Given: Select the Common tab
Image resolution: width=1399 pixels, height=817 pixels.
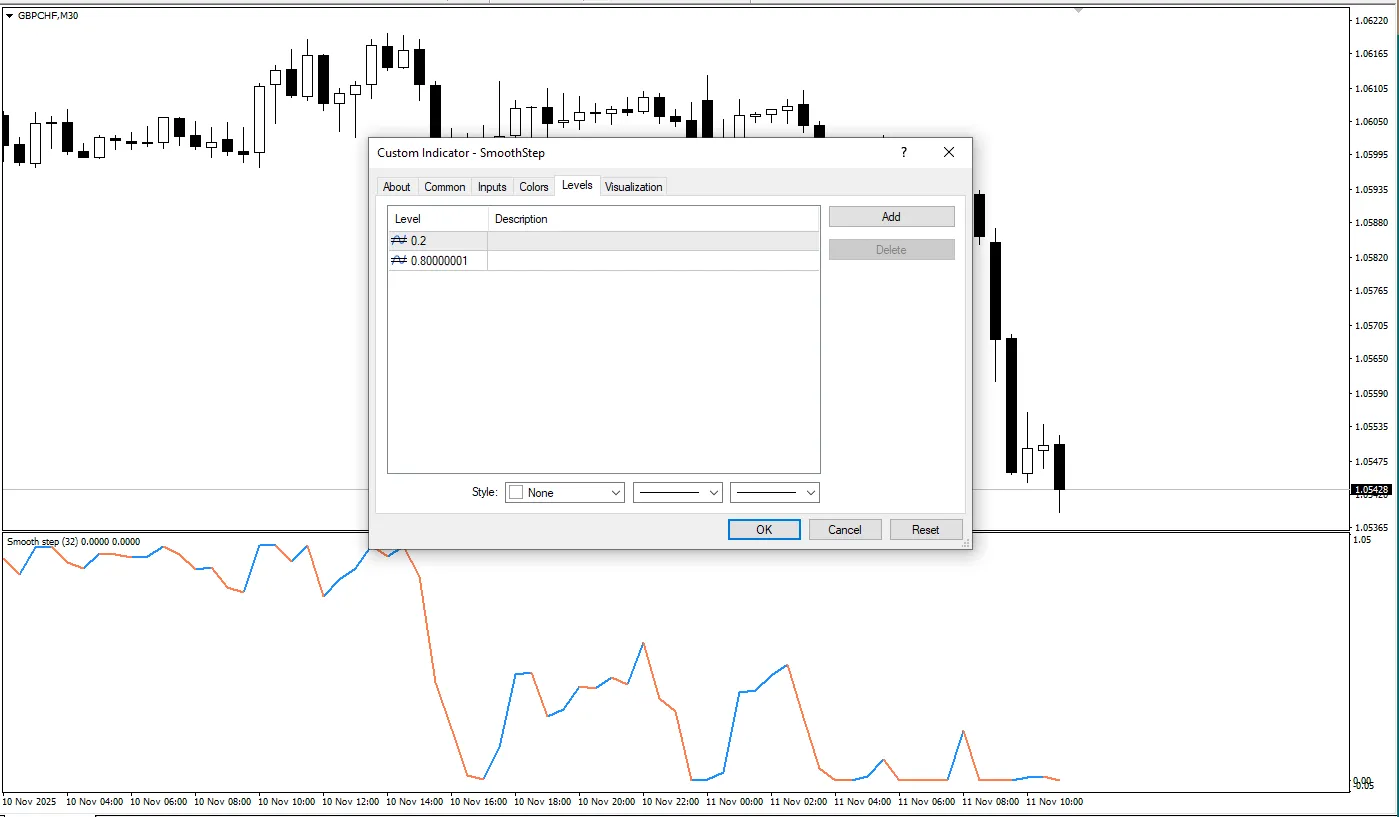Looking at the screenshot, I should point(444,187).
